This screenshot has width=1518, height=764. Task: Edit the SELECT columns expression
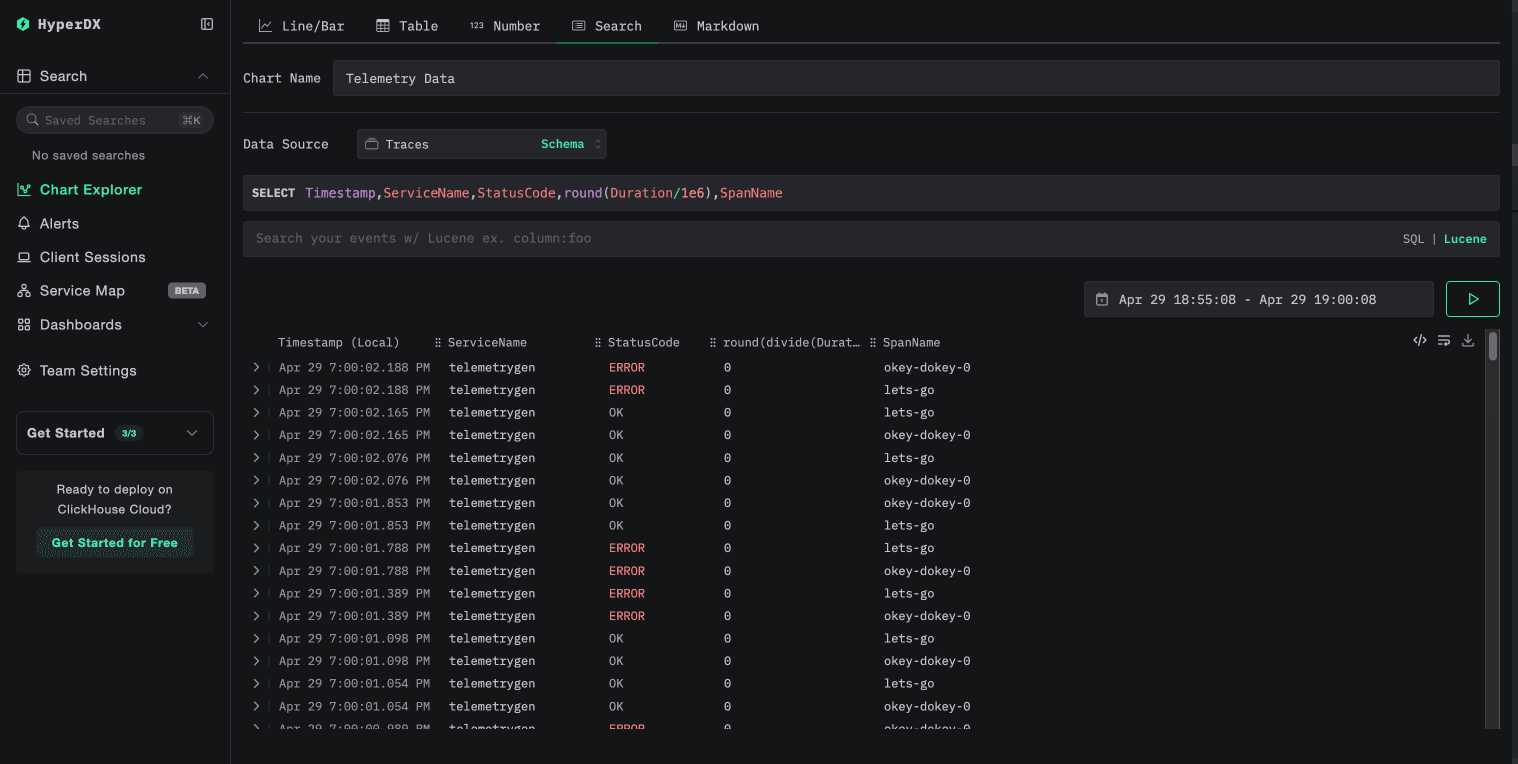[871, 193]
